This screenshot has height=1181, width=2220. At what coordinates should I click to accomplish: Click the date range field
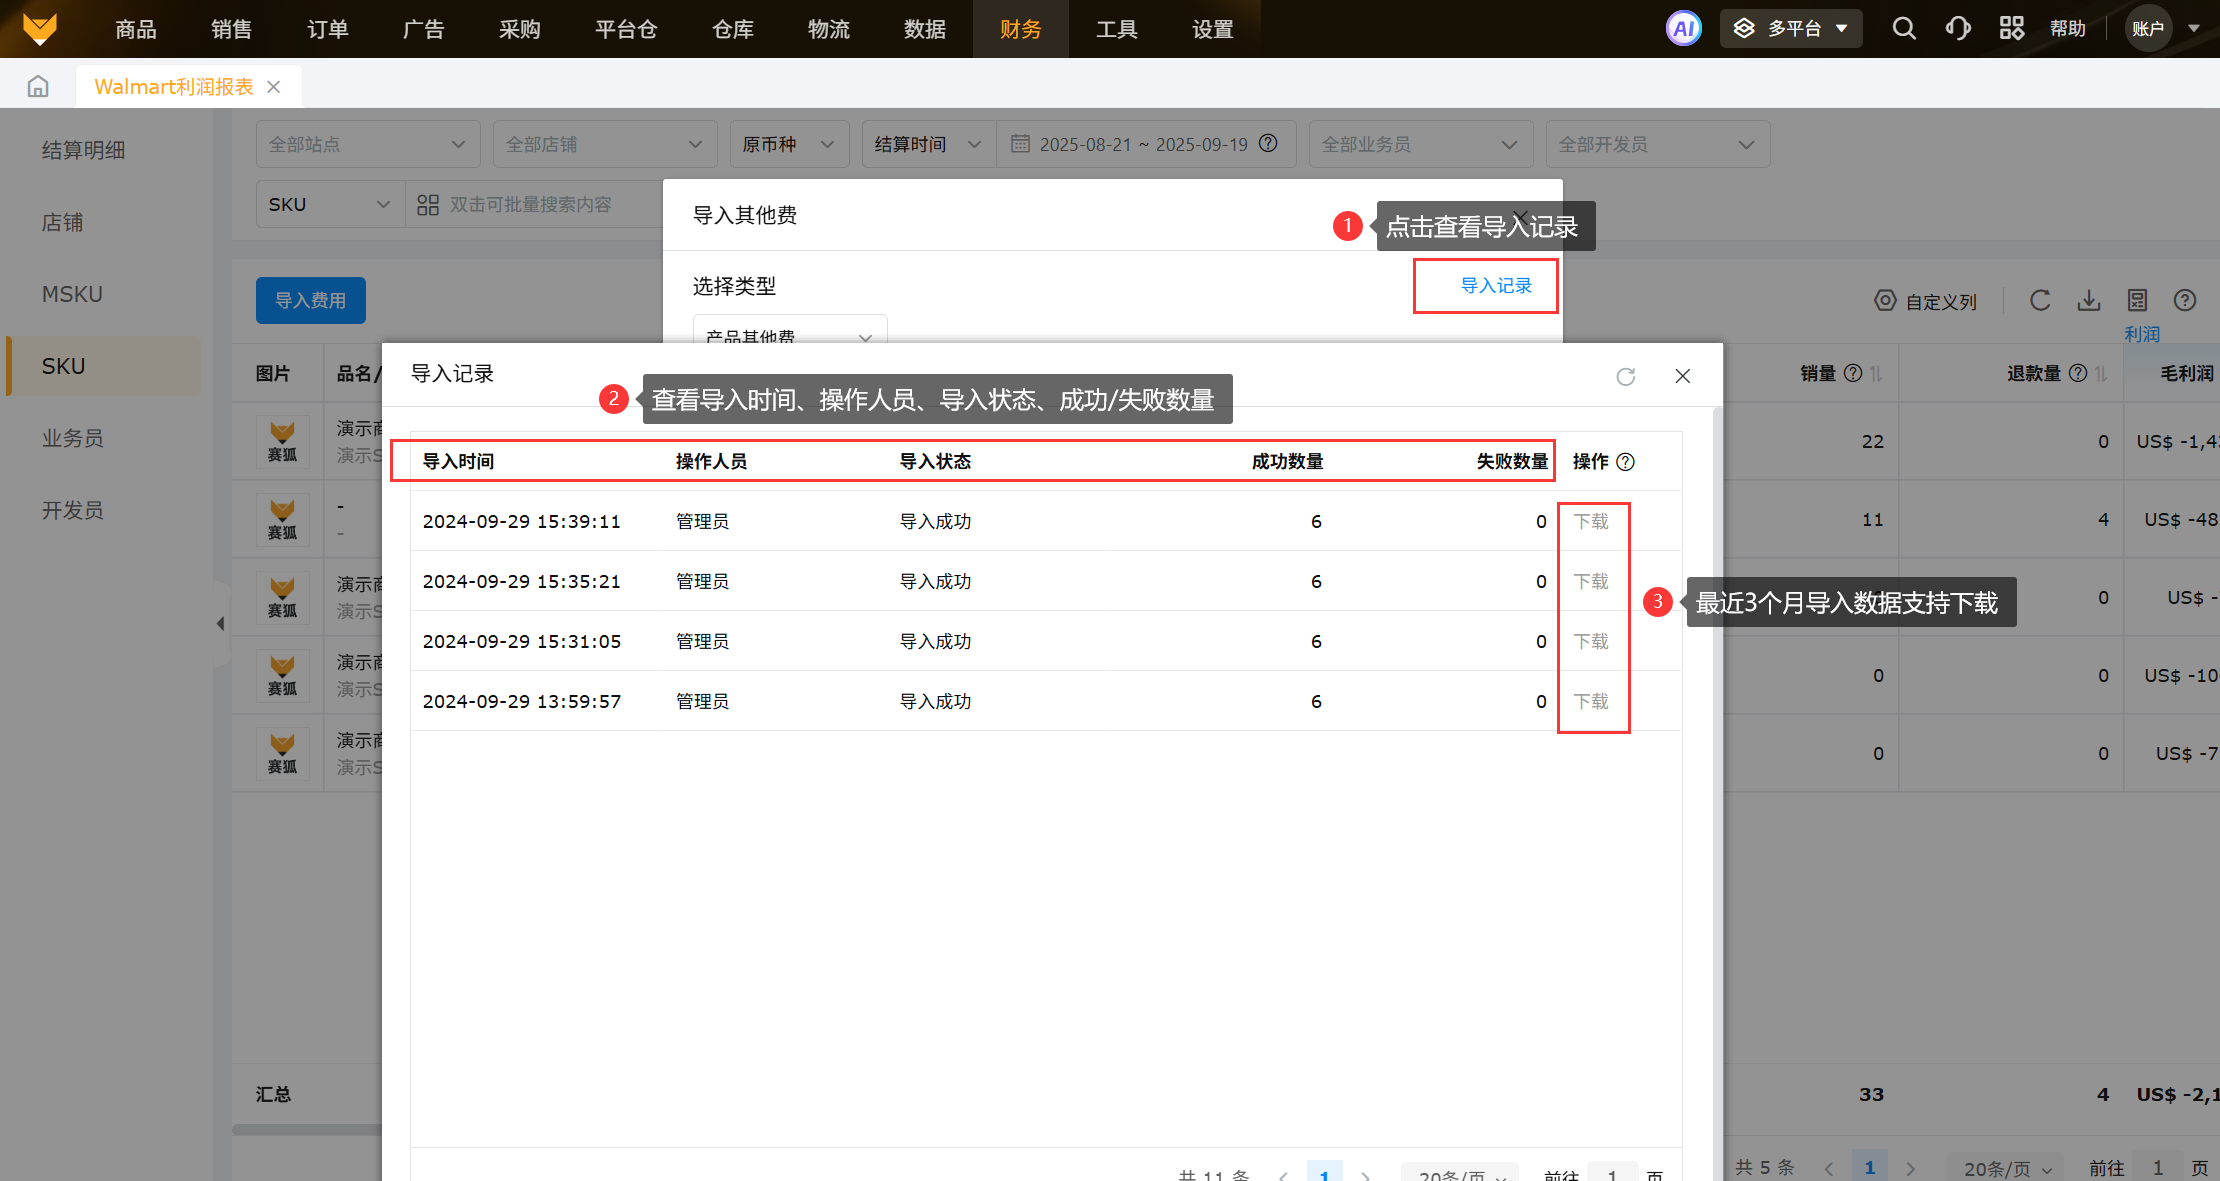click(1143, 144)
